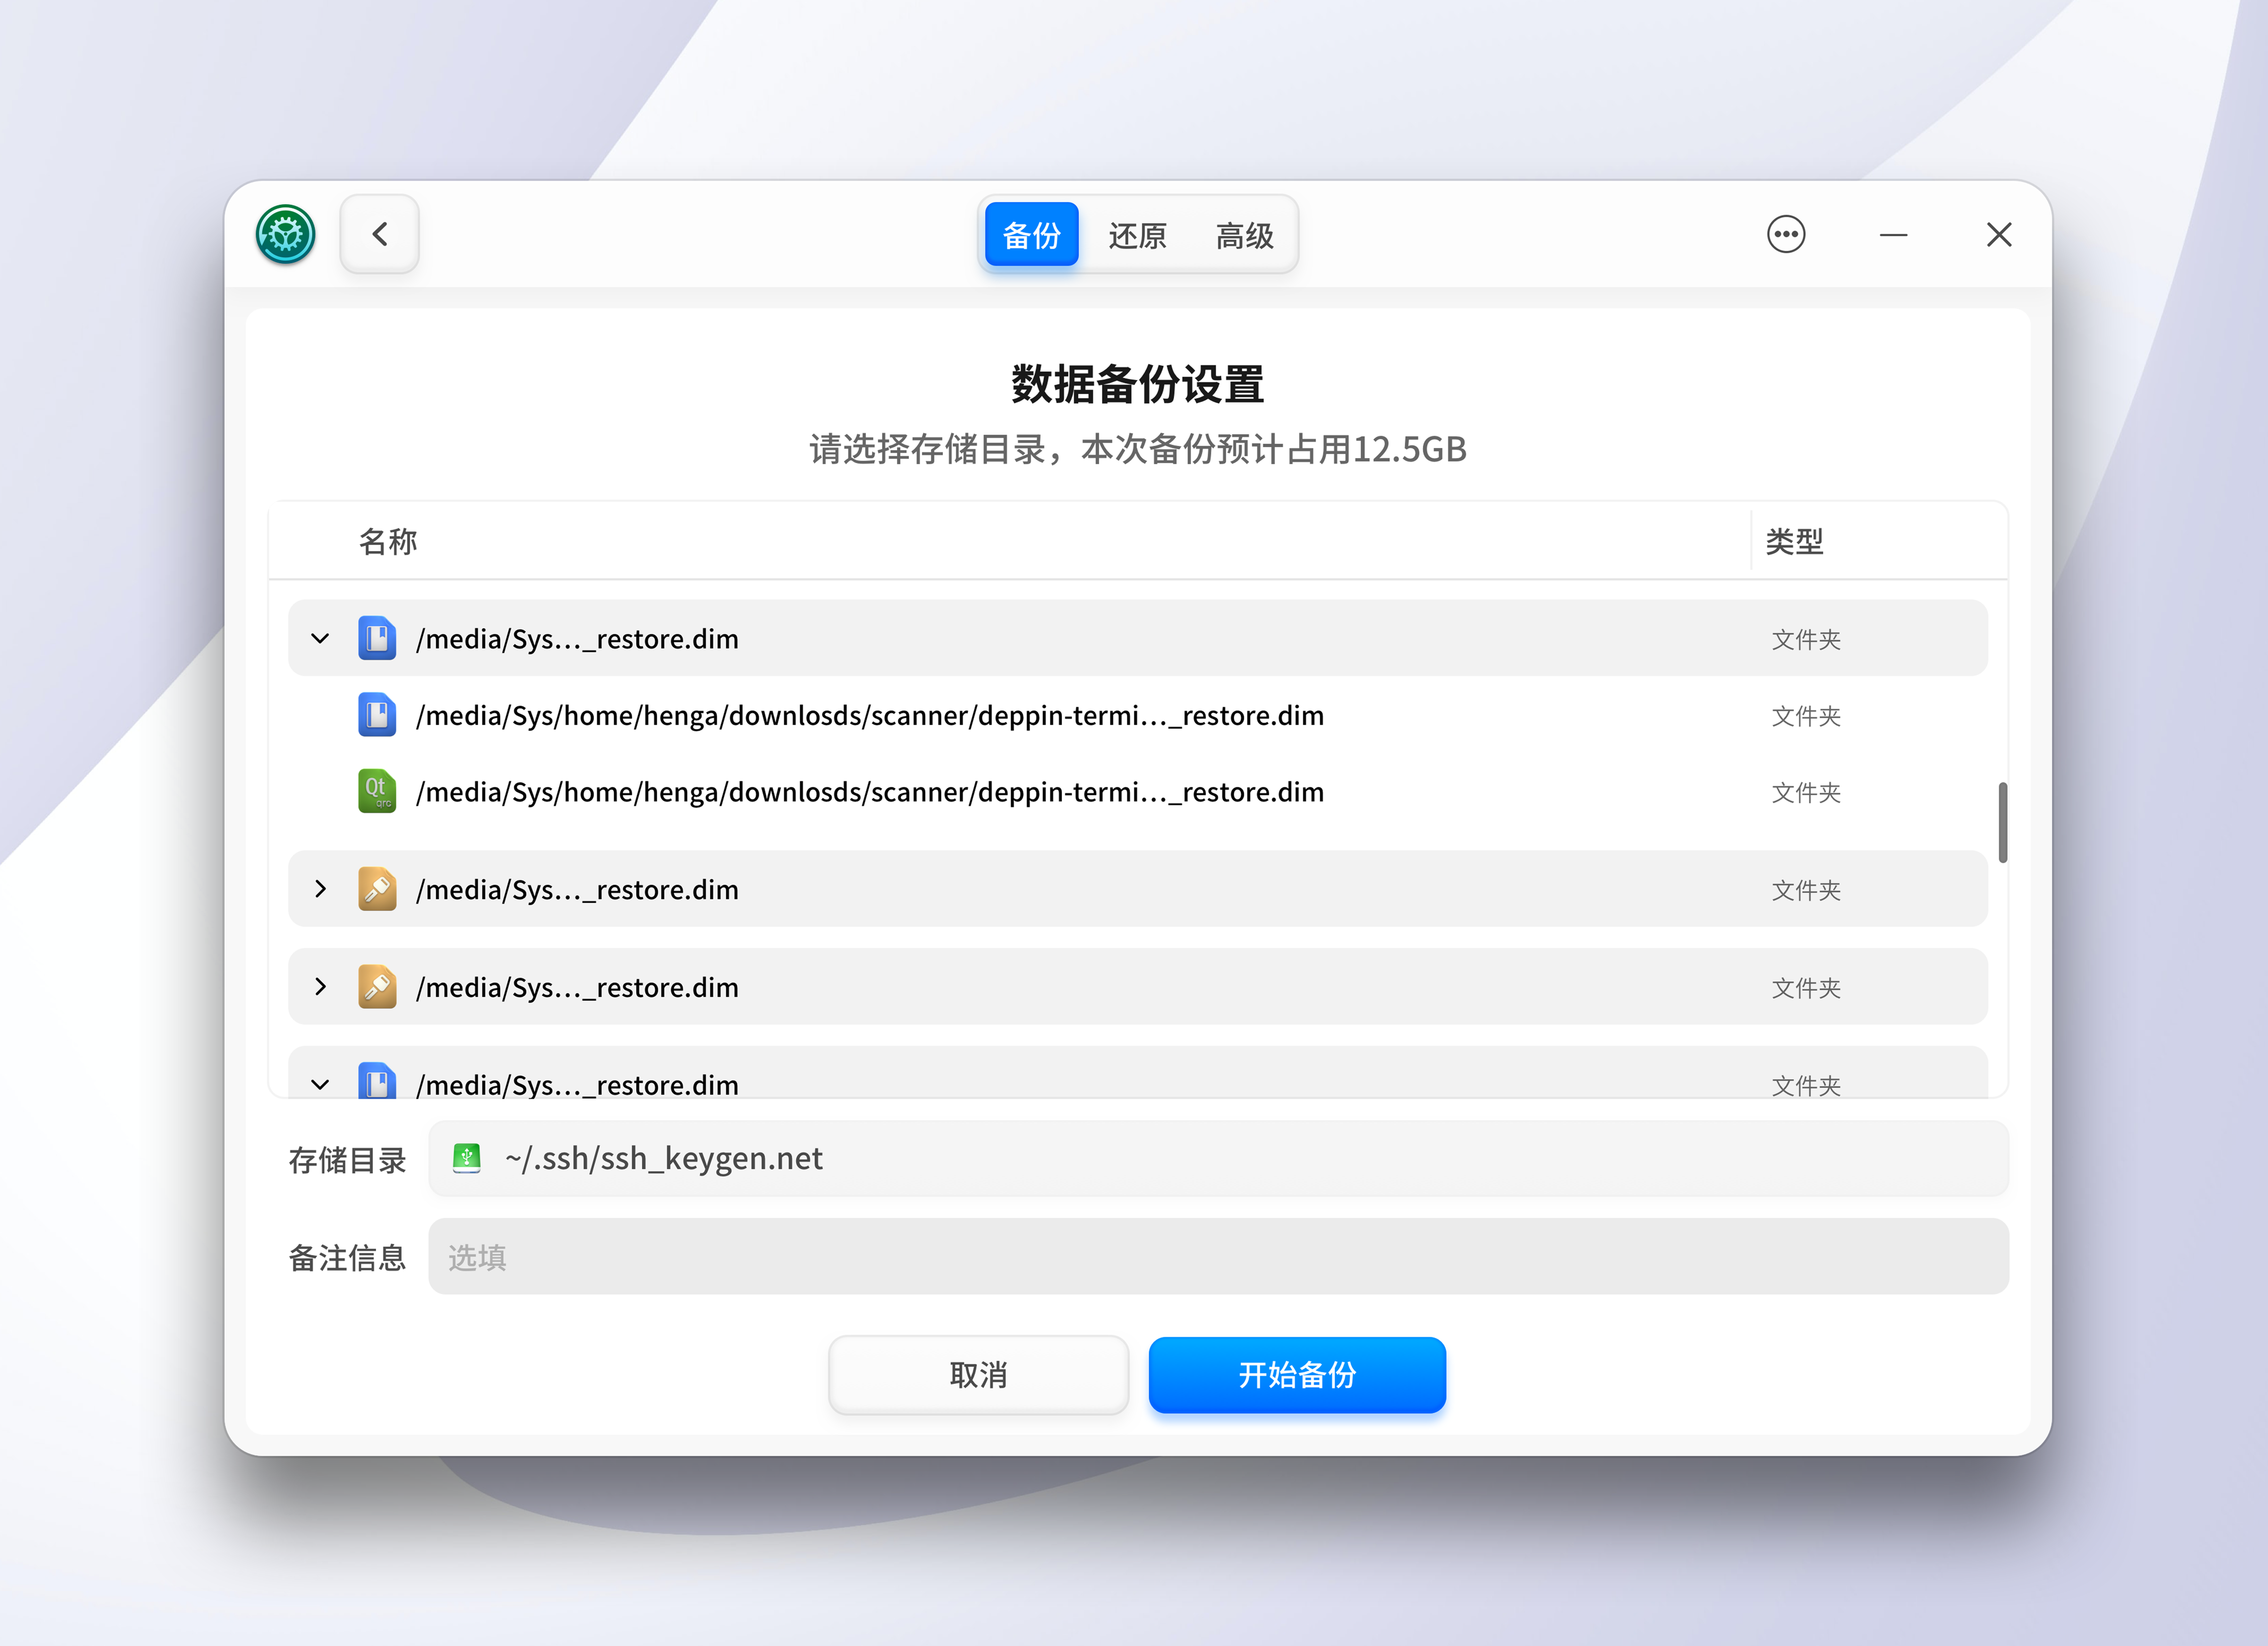The height and width of the screenshot is (1646, 2268).
Task: Expand the second brush-icon folder entry
Action: (320, 986)
